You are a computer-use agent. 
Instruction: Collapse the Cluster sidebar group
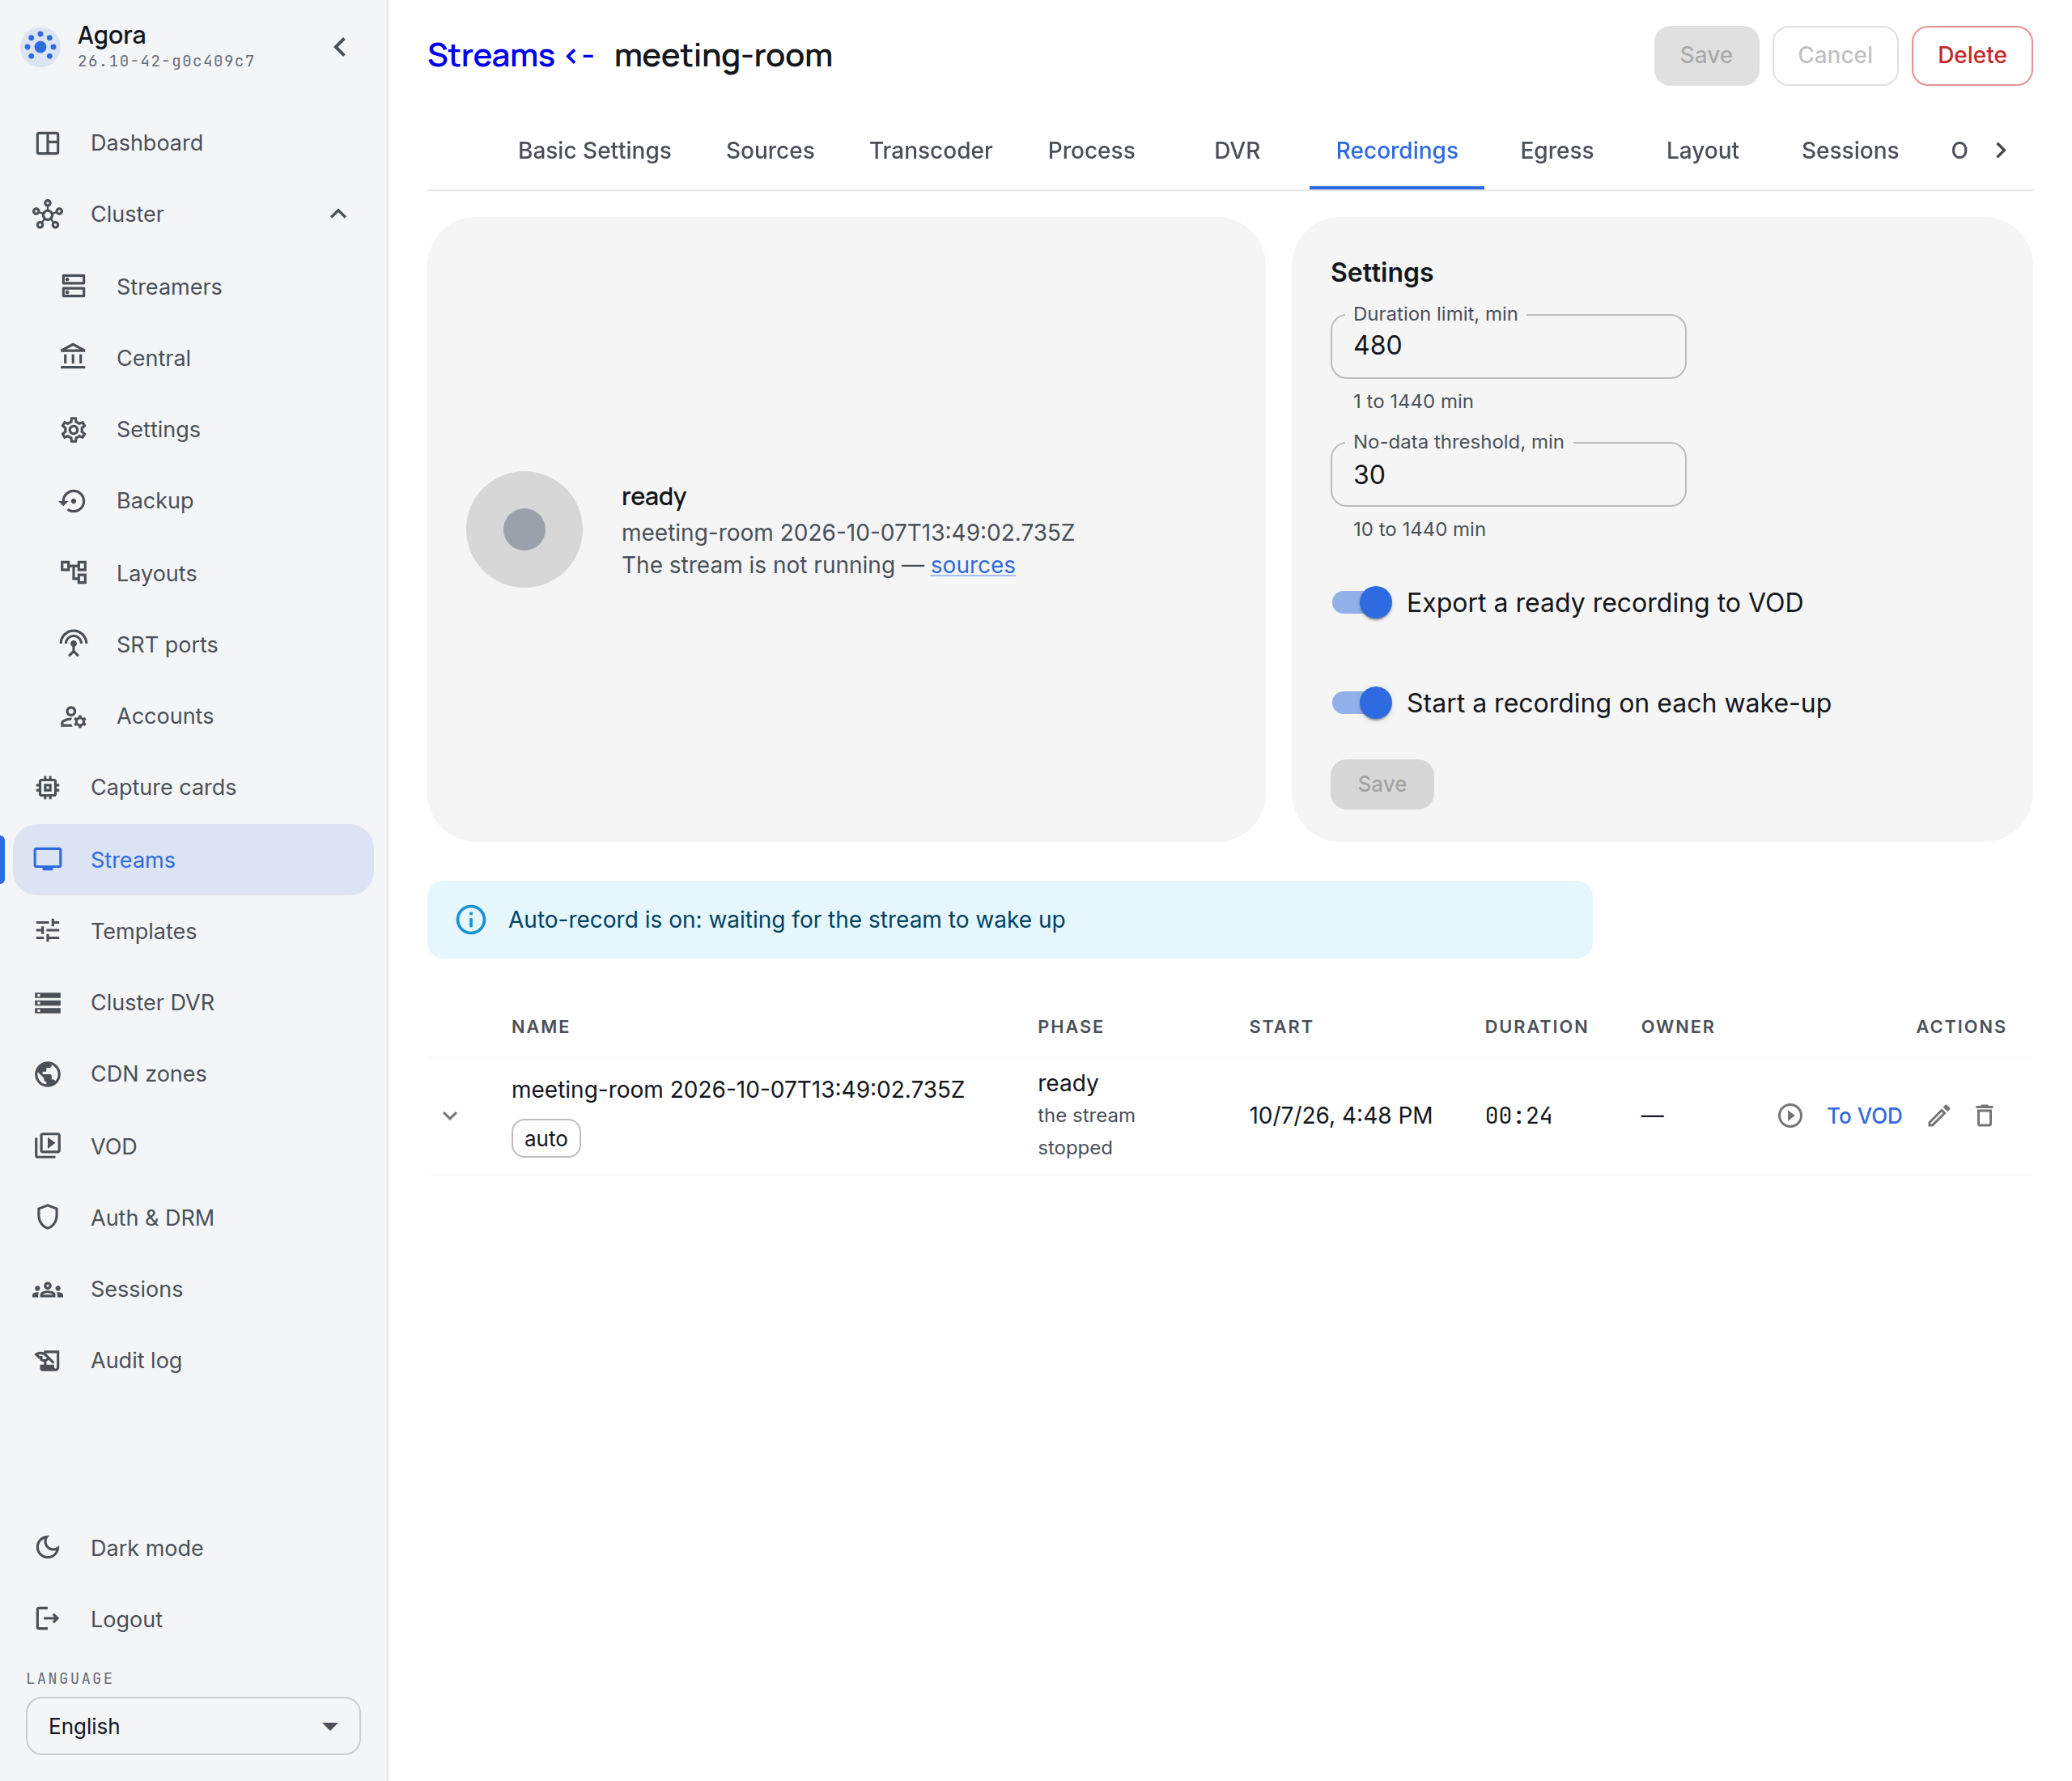click(x=338, y=214)
